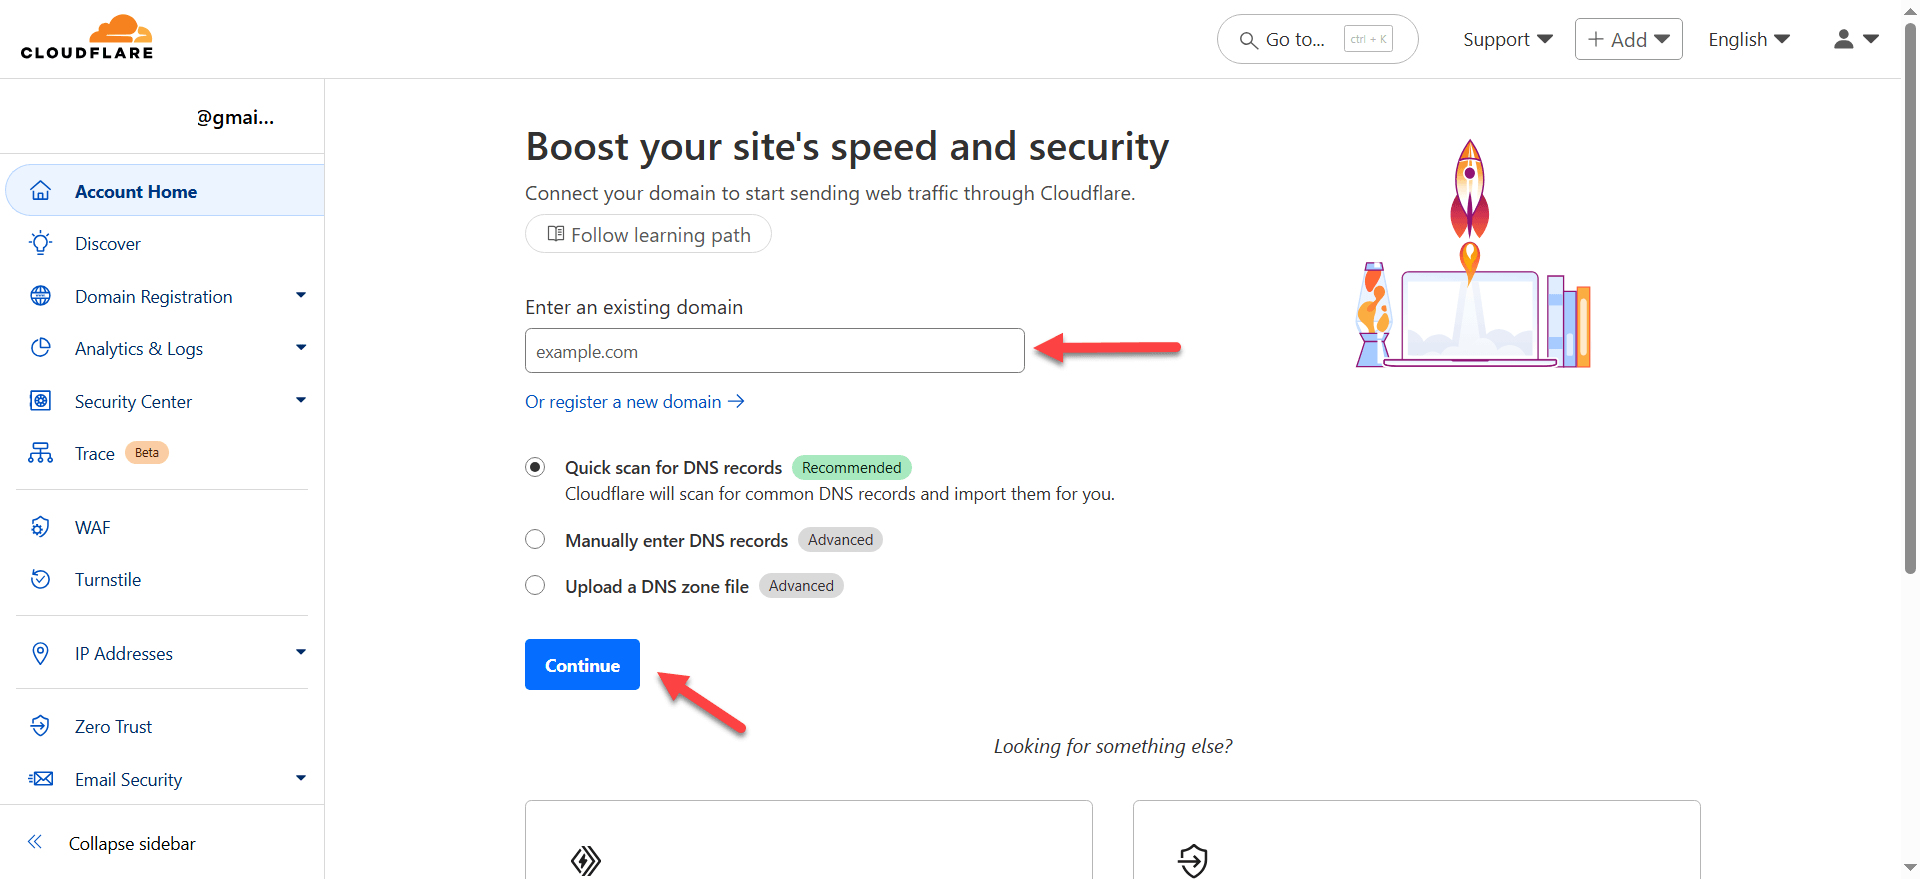
Task: Click Follow learning path button
Action: click(x=648, y=234)
